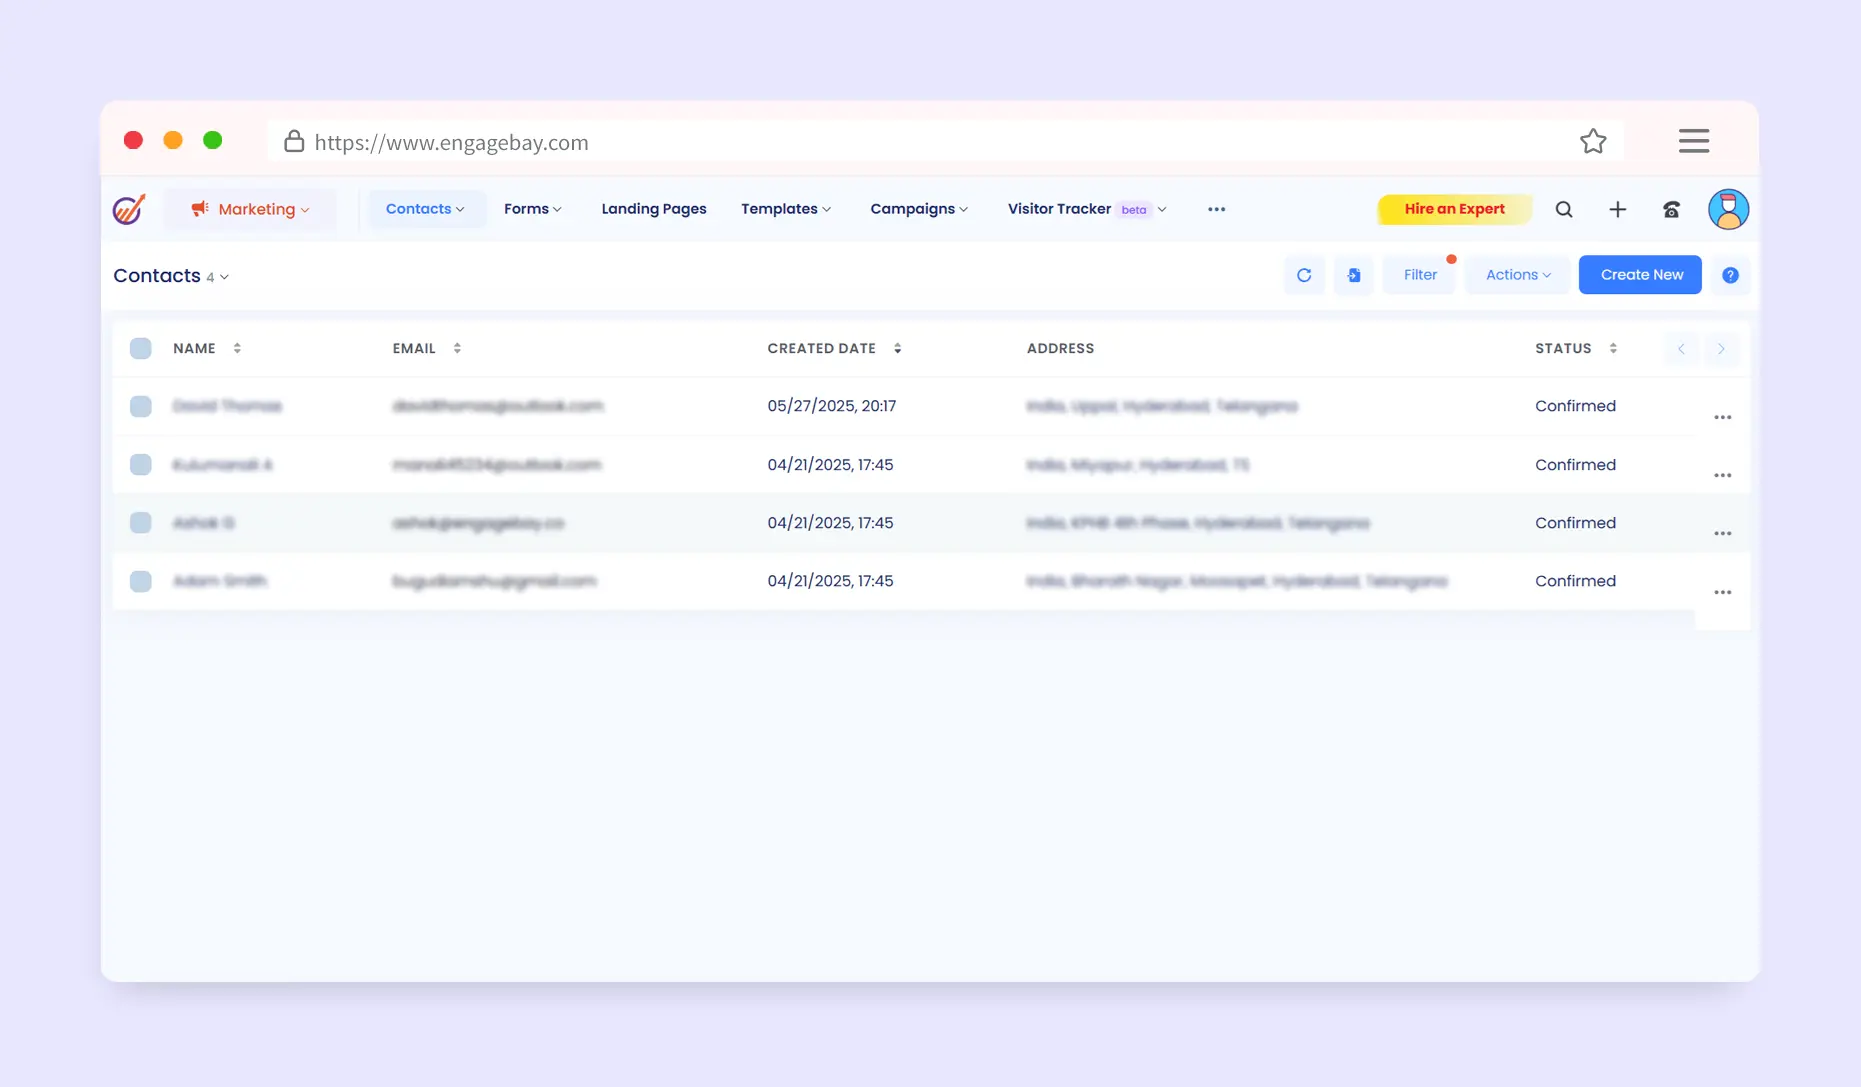1861x1087 pixels.
Task: Click the Create New button
Action: tap(1640, 275)
